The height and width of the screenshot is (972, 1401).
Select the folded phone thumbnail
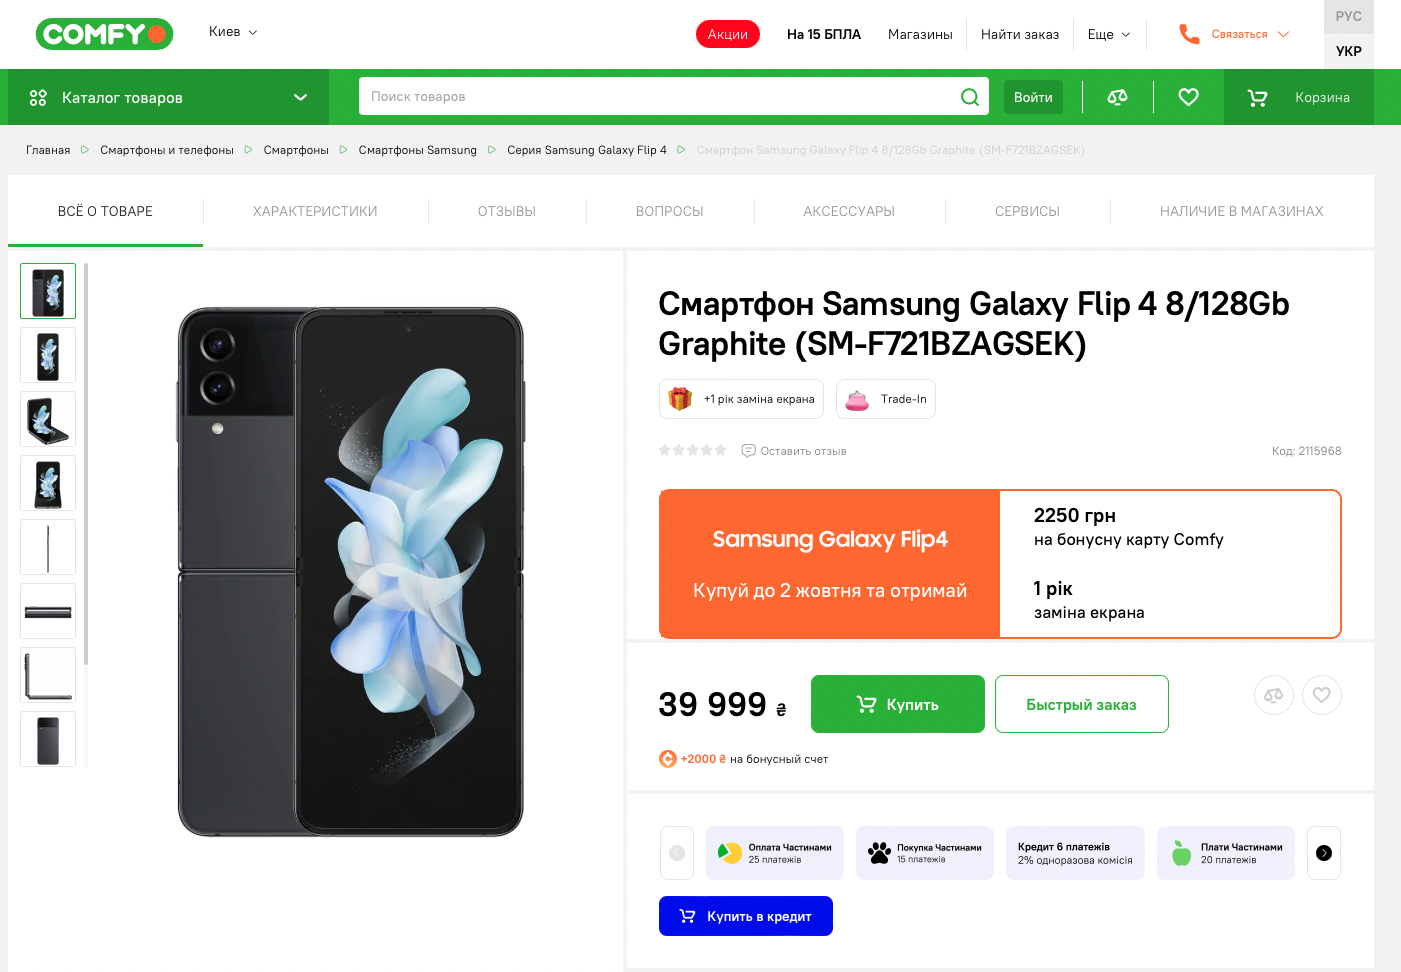coord(48,739)
